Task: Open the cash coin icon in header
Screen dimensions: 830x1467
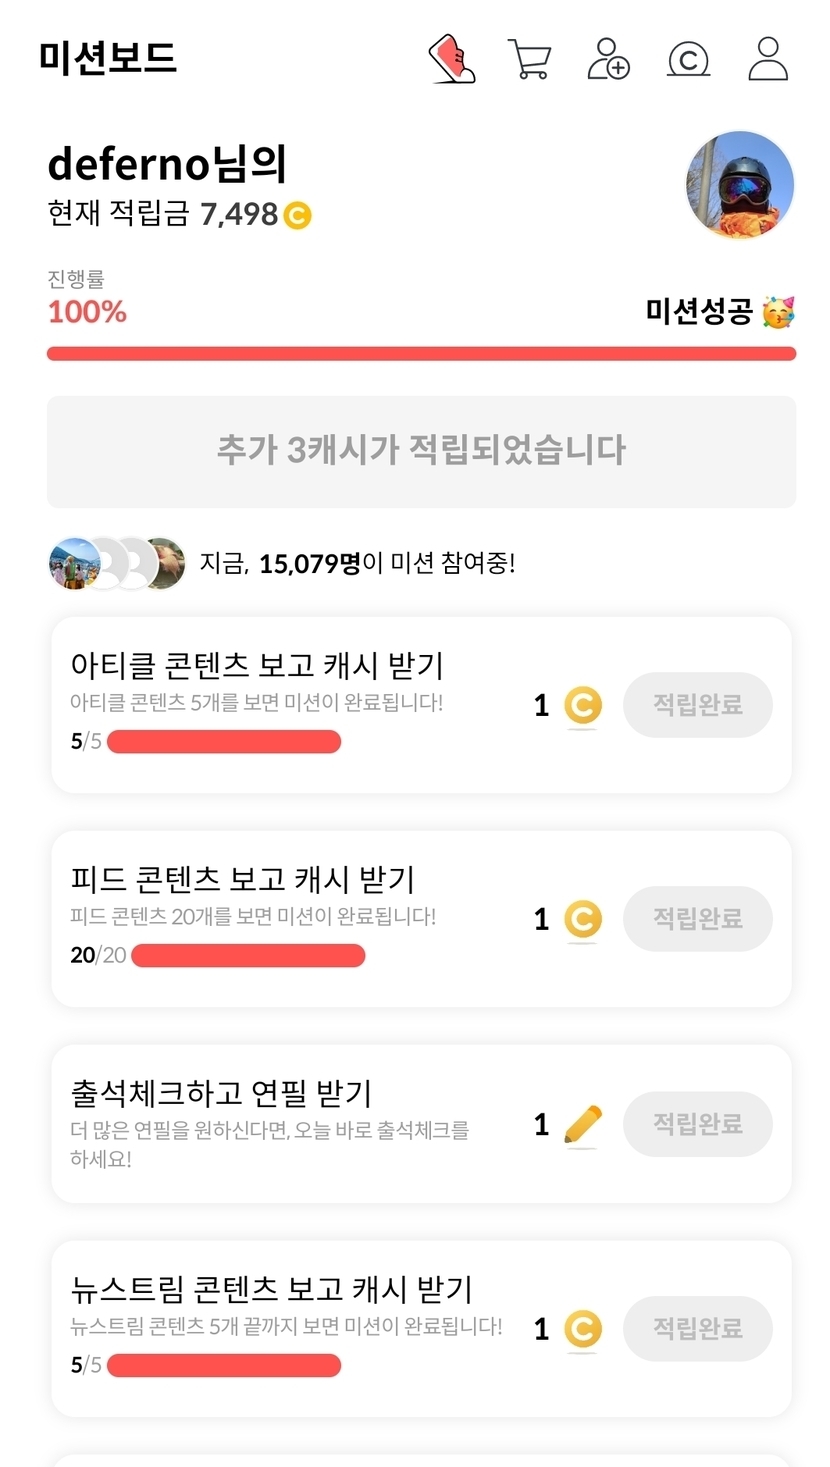Action: (688, 59)
